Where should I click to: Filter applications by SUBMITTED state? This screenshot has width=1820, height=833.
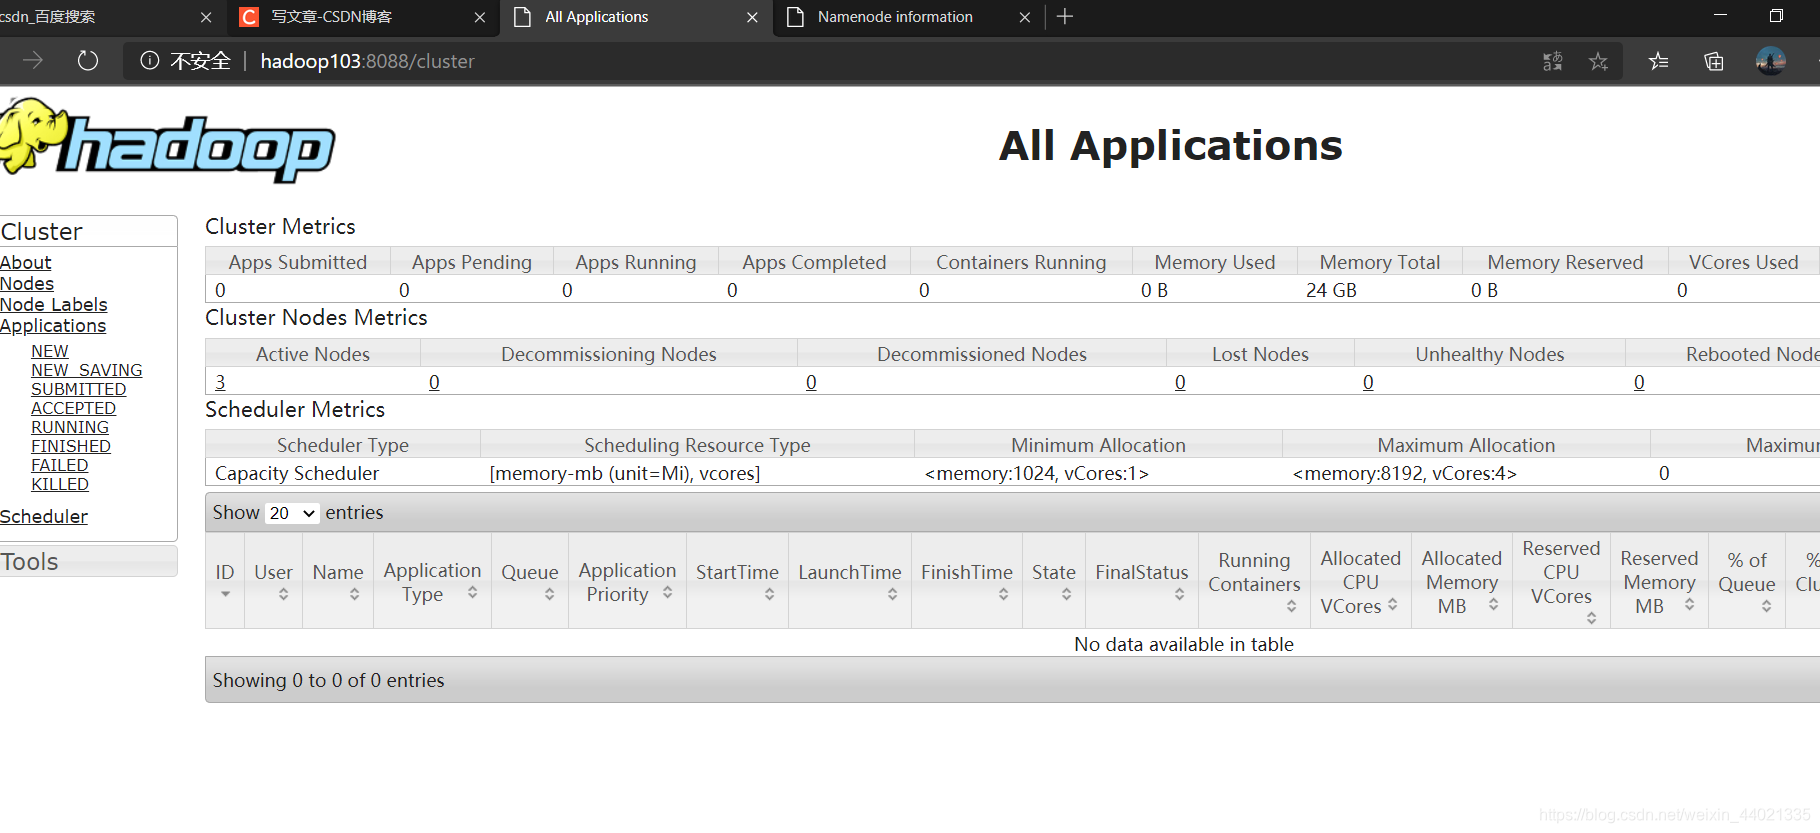pyautogui.click(x=78, y=389)
